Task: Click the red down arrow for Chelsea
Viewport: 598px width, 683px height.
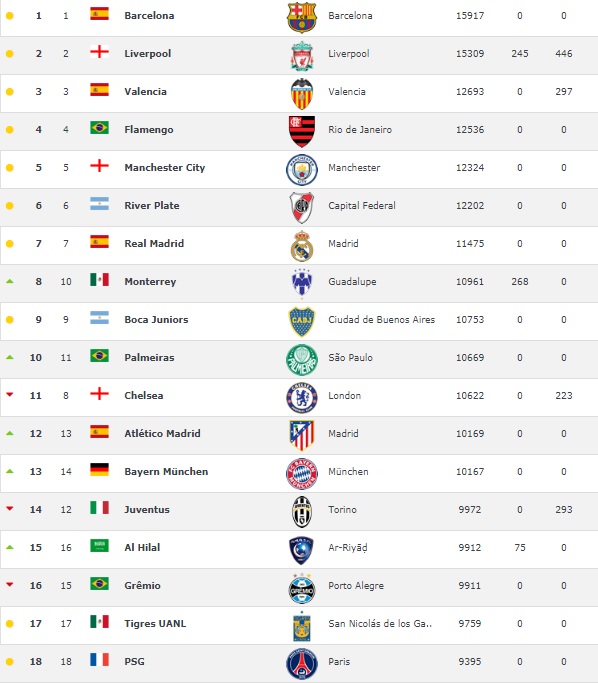Action: pyautogui.click(x=10, y=395)
